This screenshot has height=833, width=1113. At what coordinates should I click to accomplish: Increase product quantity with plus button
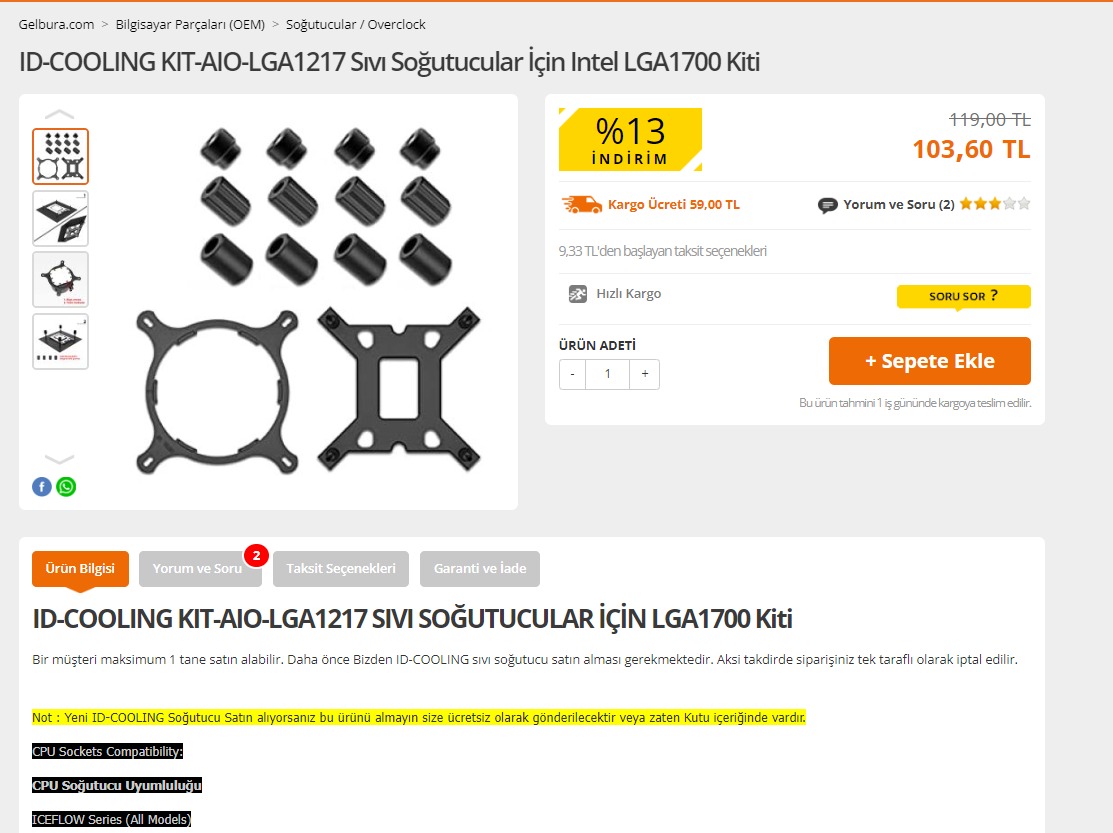click(645, 374)
